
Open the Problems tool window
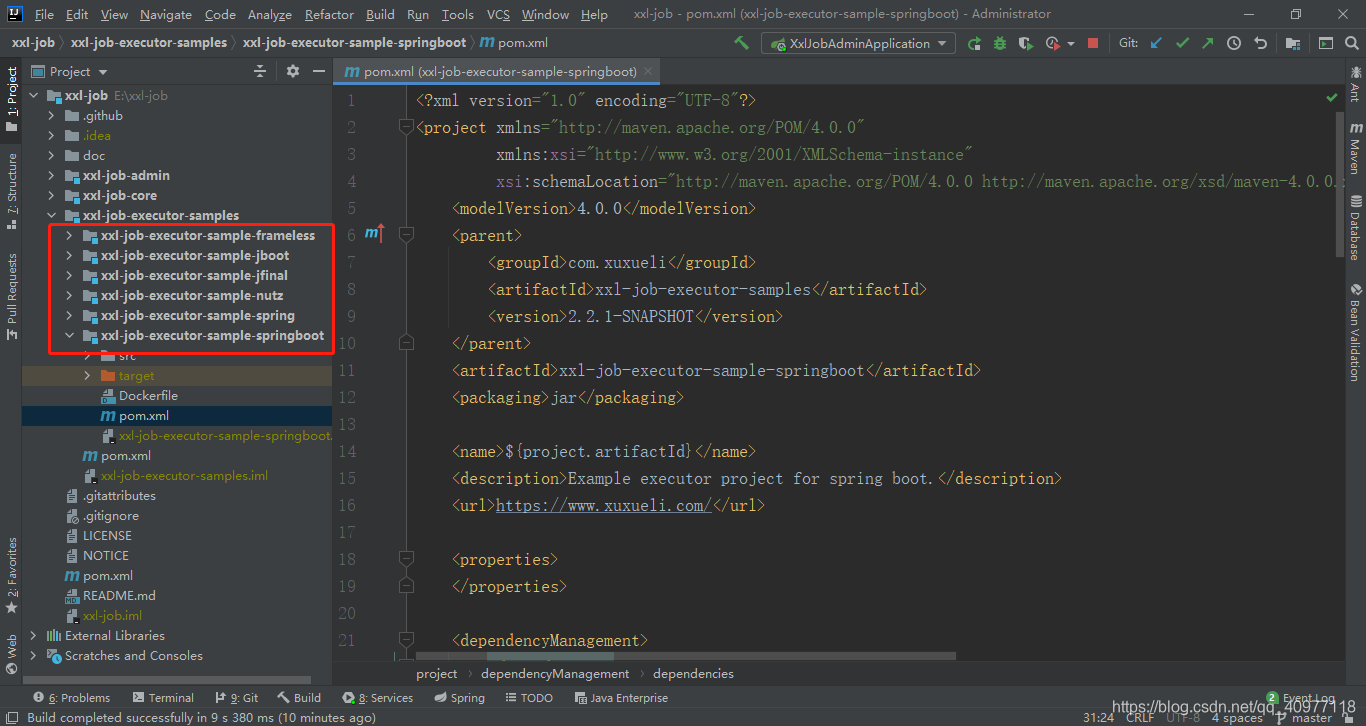point(72,698)
